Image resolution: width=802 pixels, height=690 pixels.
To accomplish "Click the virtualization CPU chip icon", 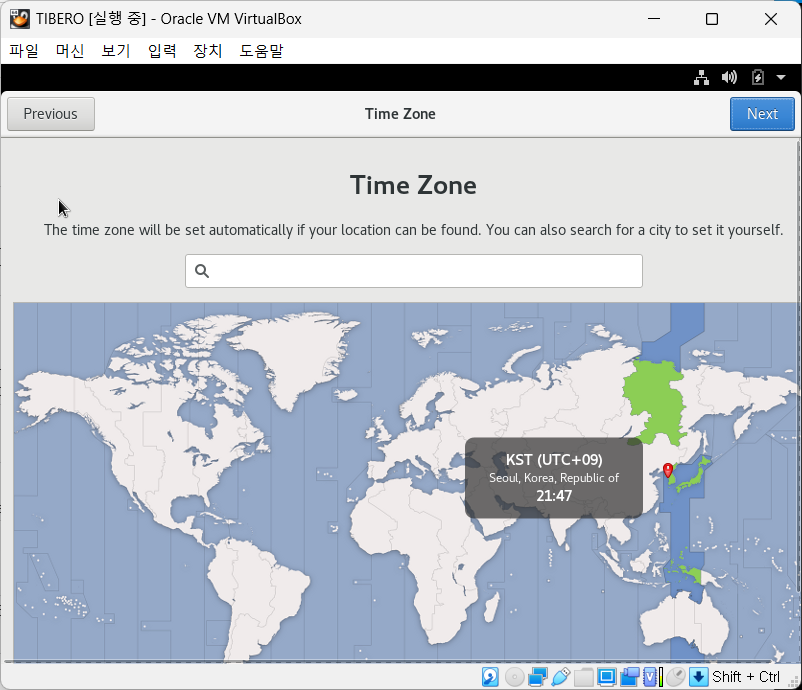I will coord(652,677).
